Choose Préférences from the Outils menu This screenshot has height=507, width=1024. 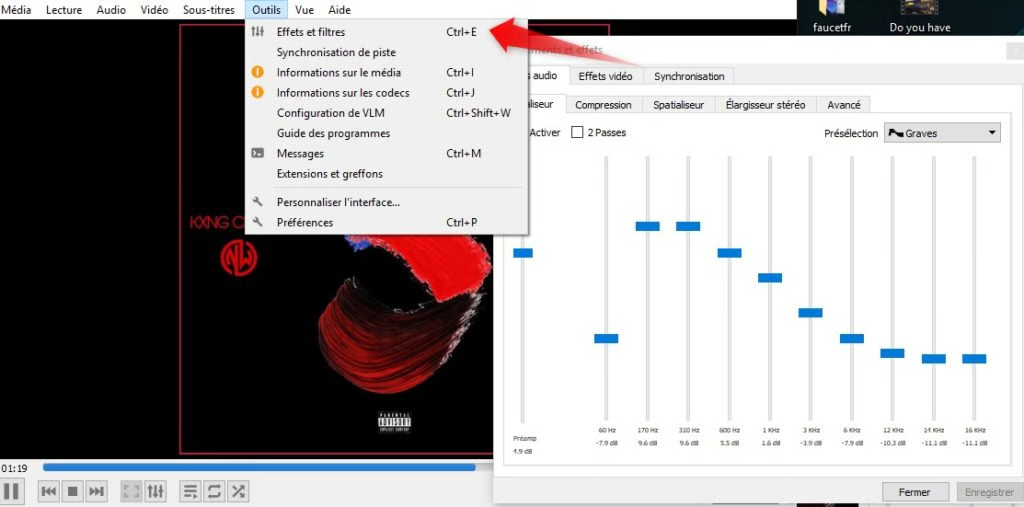point(305,222)
